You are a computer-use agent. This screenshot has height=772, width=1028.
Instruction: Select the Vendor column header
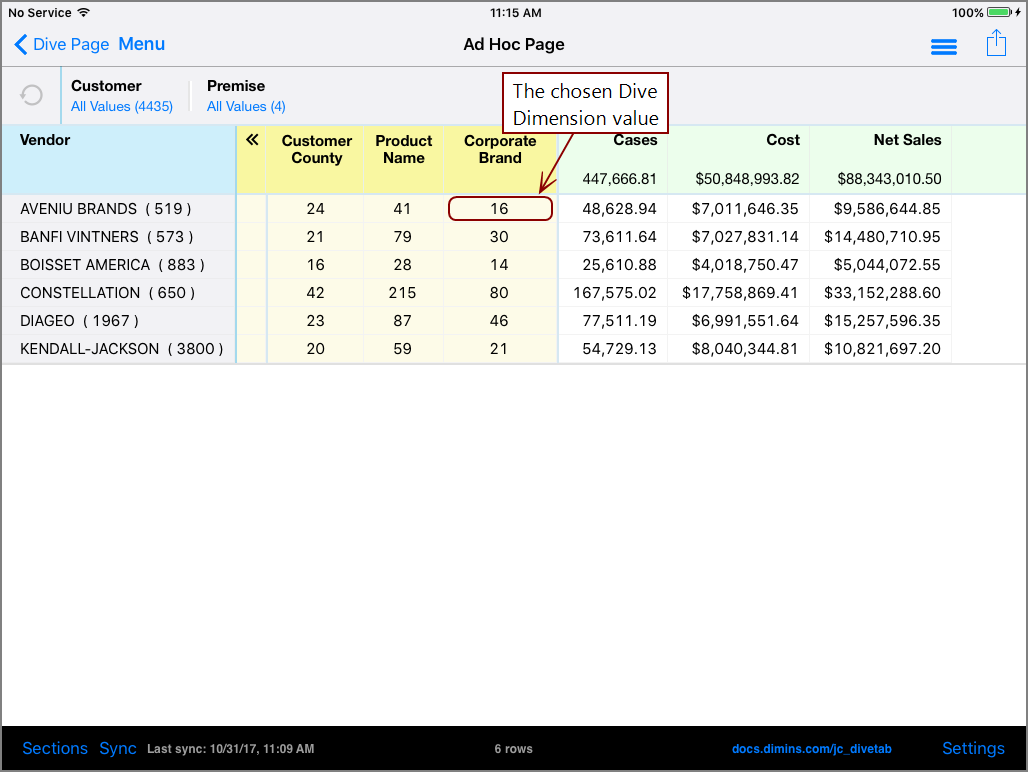(45, 140)
